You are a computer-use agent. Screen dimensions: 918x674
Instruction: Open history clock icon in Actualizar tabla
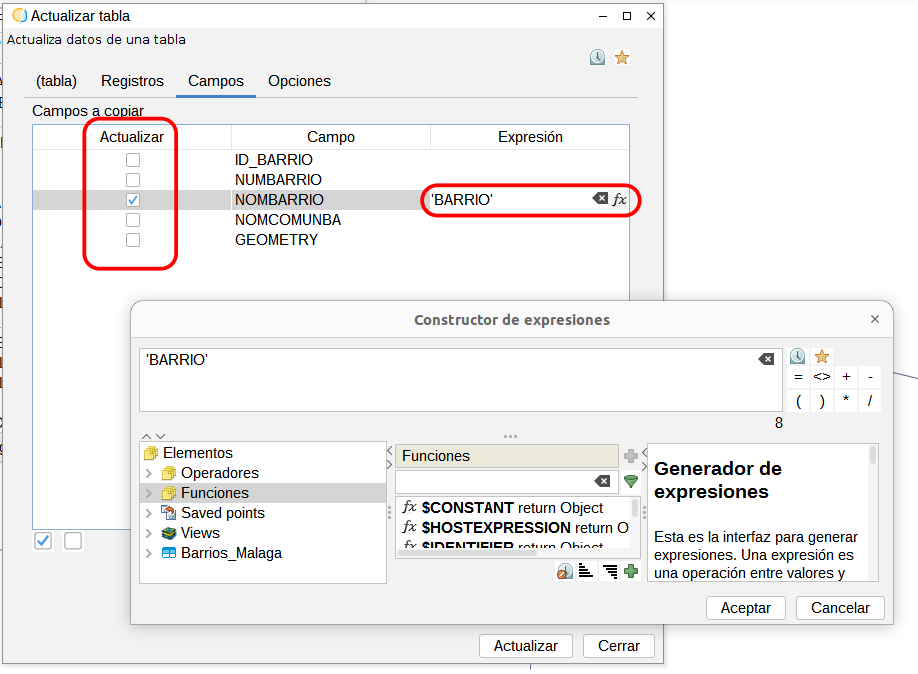(x=597, y=58)
